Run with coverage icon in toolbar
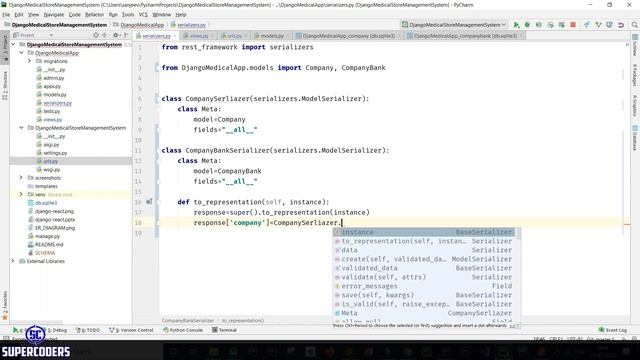The image size is (640, 360). [539, 25]
